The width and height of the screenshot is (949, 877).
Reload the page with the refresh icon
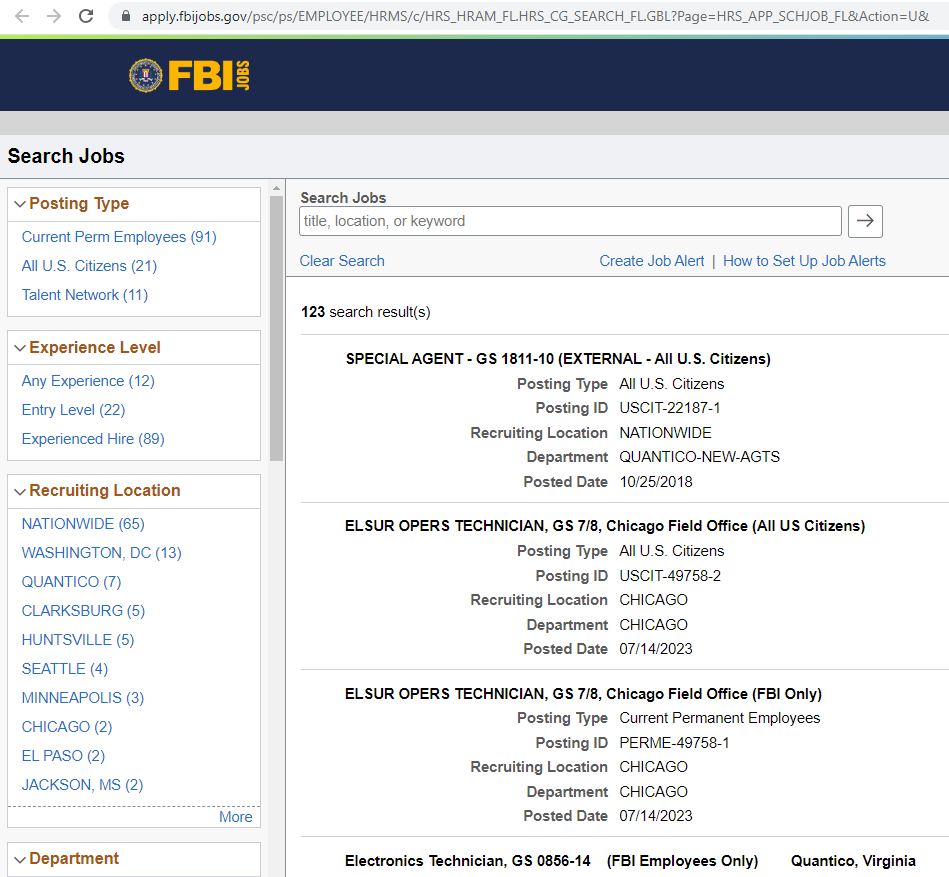pyautogui.click(x=86, y=16)
